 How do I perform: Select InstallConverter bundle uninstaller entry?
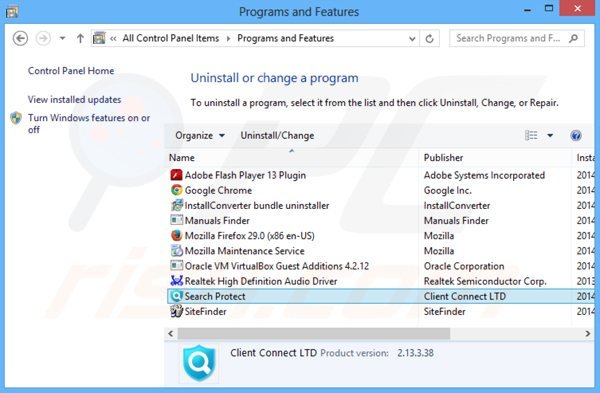point(257,205)
